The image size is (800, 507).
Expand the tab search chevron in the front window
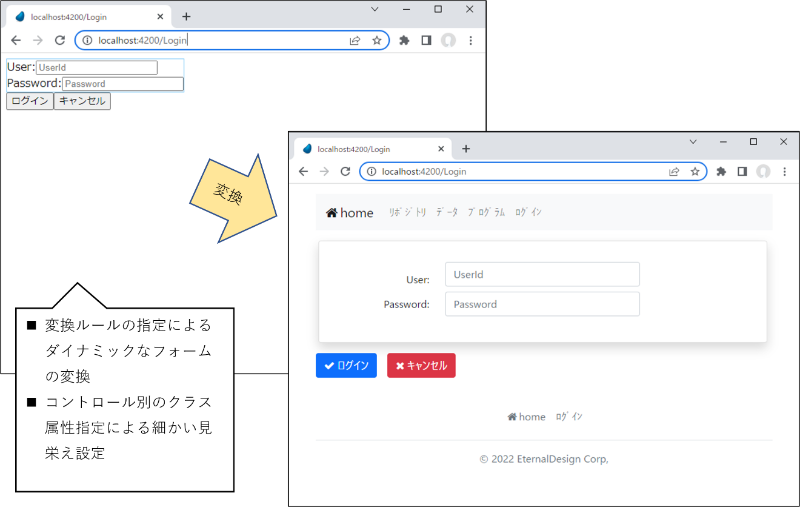pos(692,141)
